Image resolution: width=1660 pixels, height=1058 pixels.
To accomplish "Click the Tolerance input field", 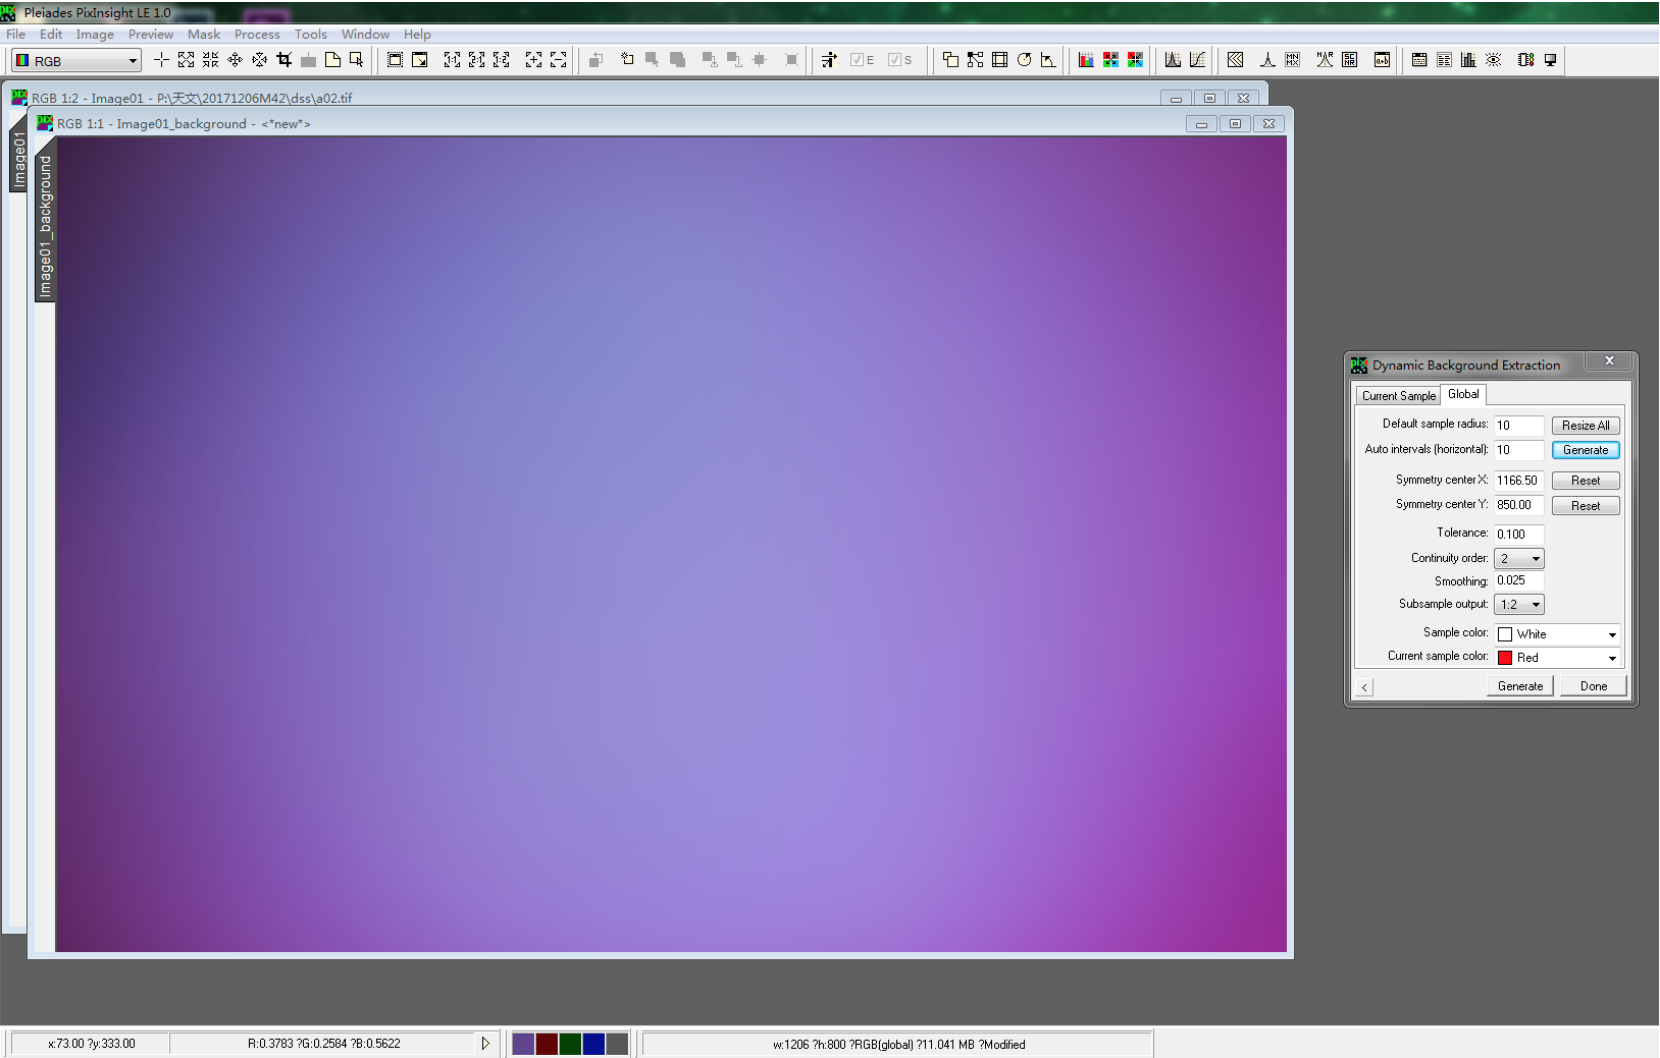I will pyautogui.click(x=1519, y=535).
